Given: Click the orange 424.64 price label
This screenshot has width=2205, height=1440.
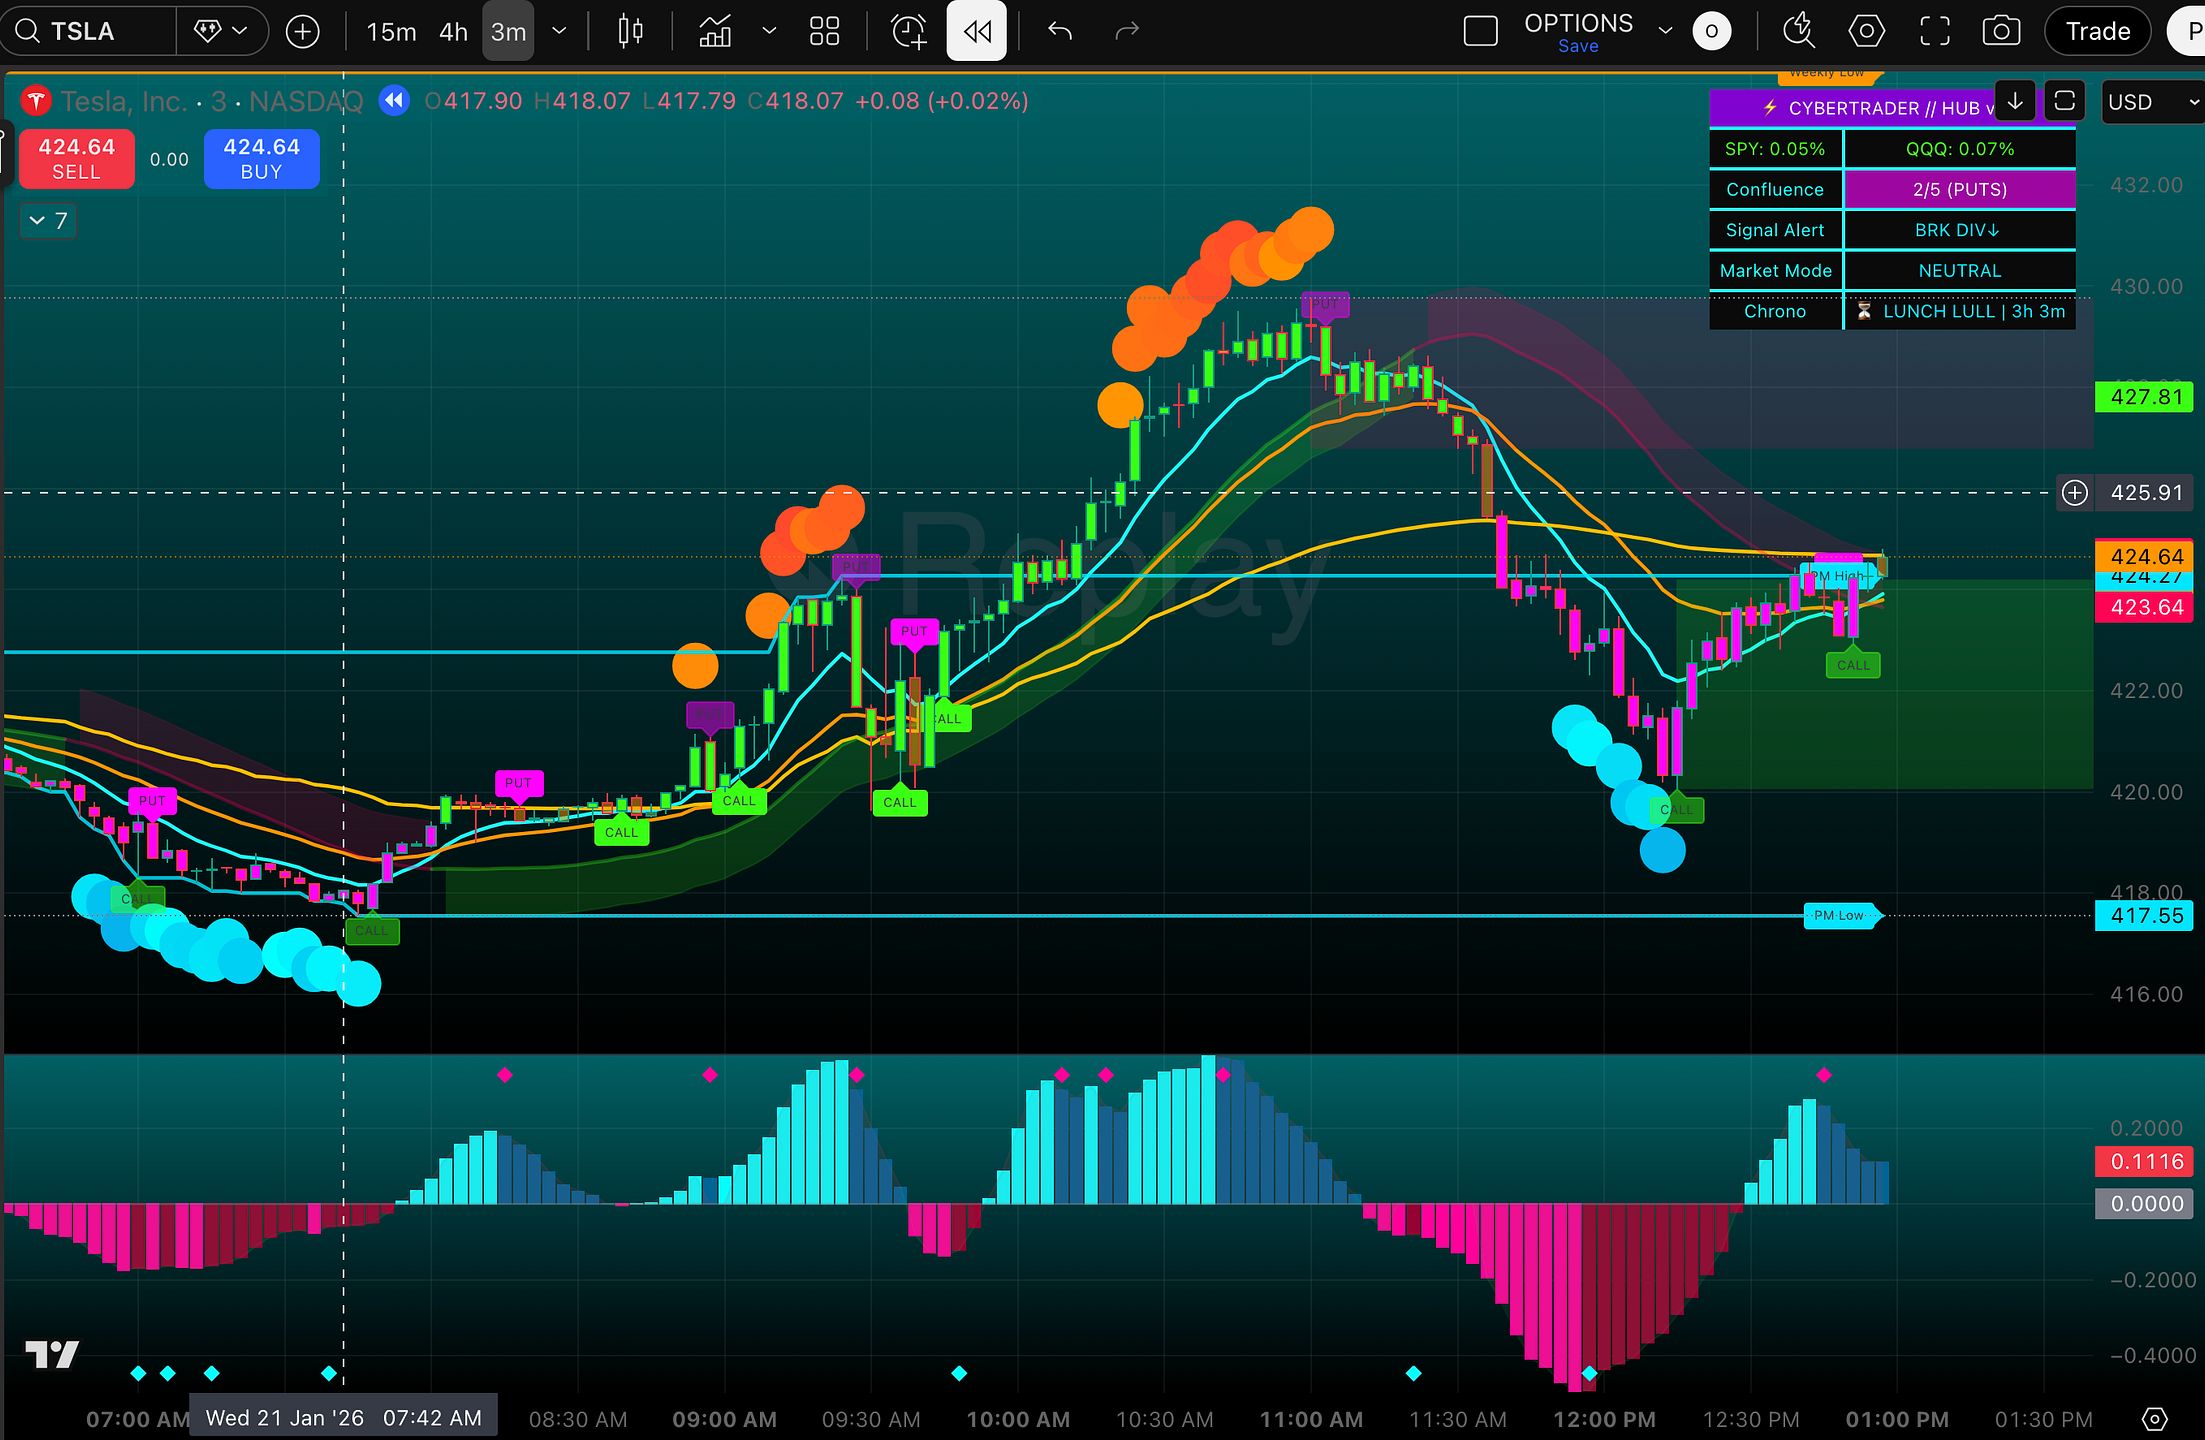Looking at the screenshot, I should [2145, 556].
